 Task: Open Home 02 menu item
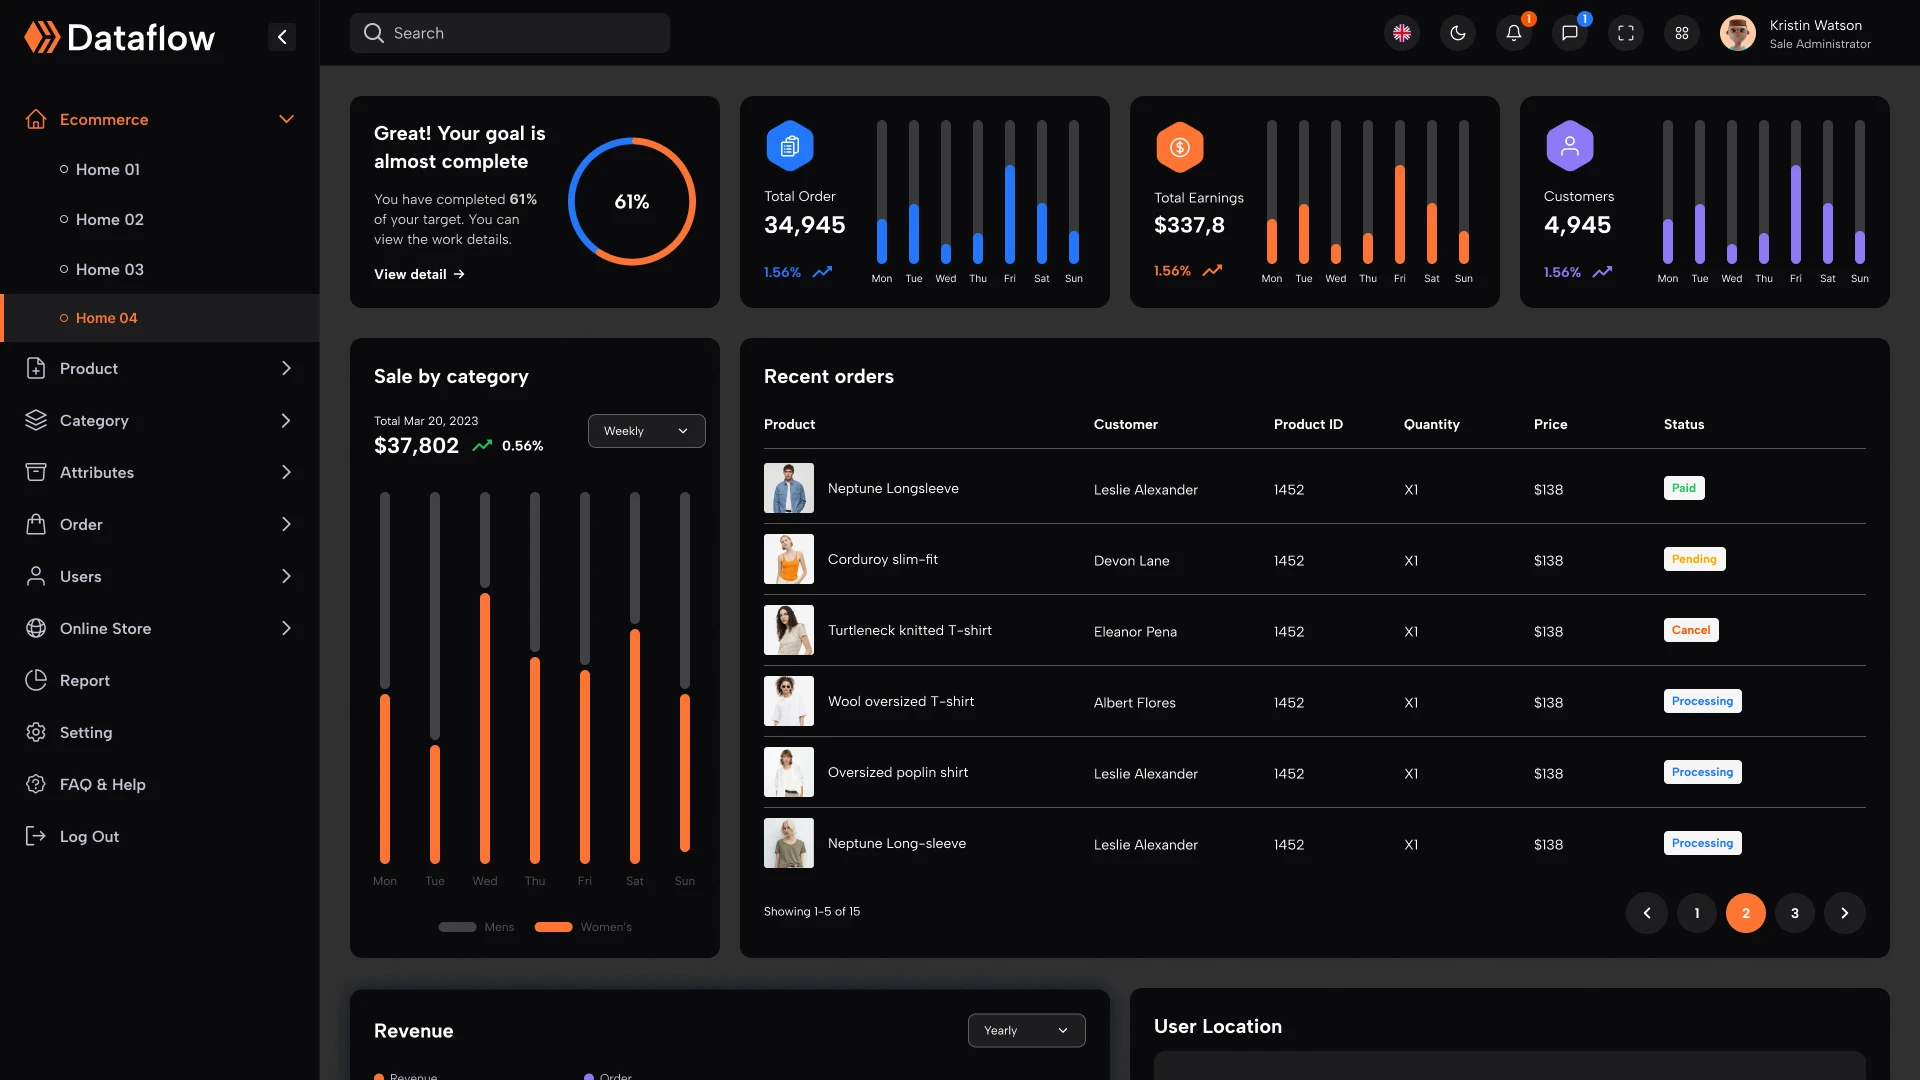pyautogui.click(x=110, y=219)
